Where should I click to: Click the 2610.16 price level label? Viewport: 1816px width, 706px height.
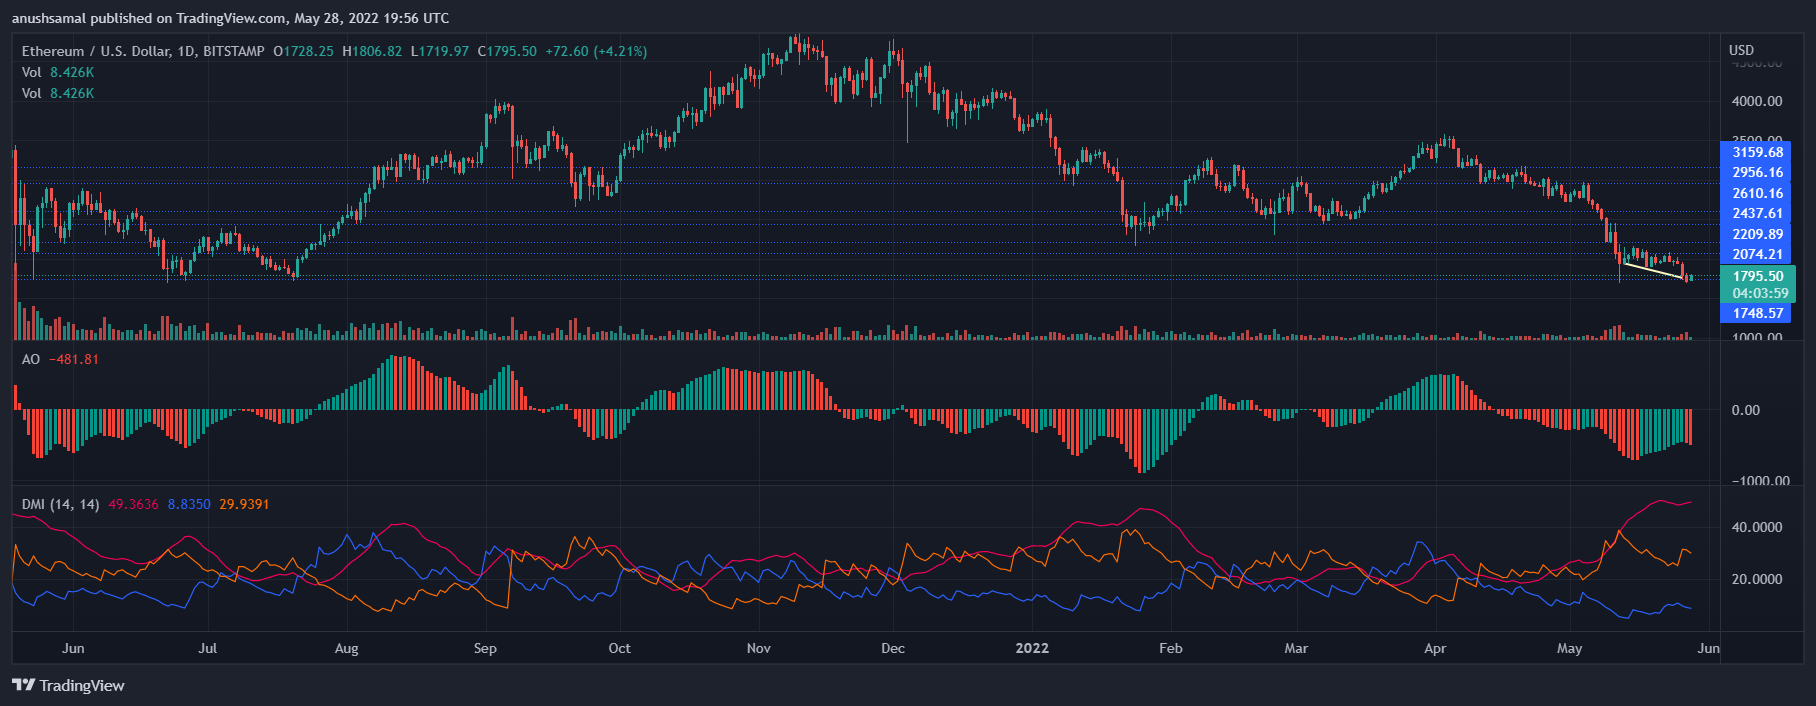coord(1757,193)
